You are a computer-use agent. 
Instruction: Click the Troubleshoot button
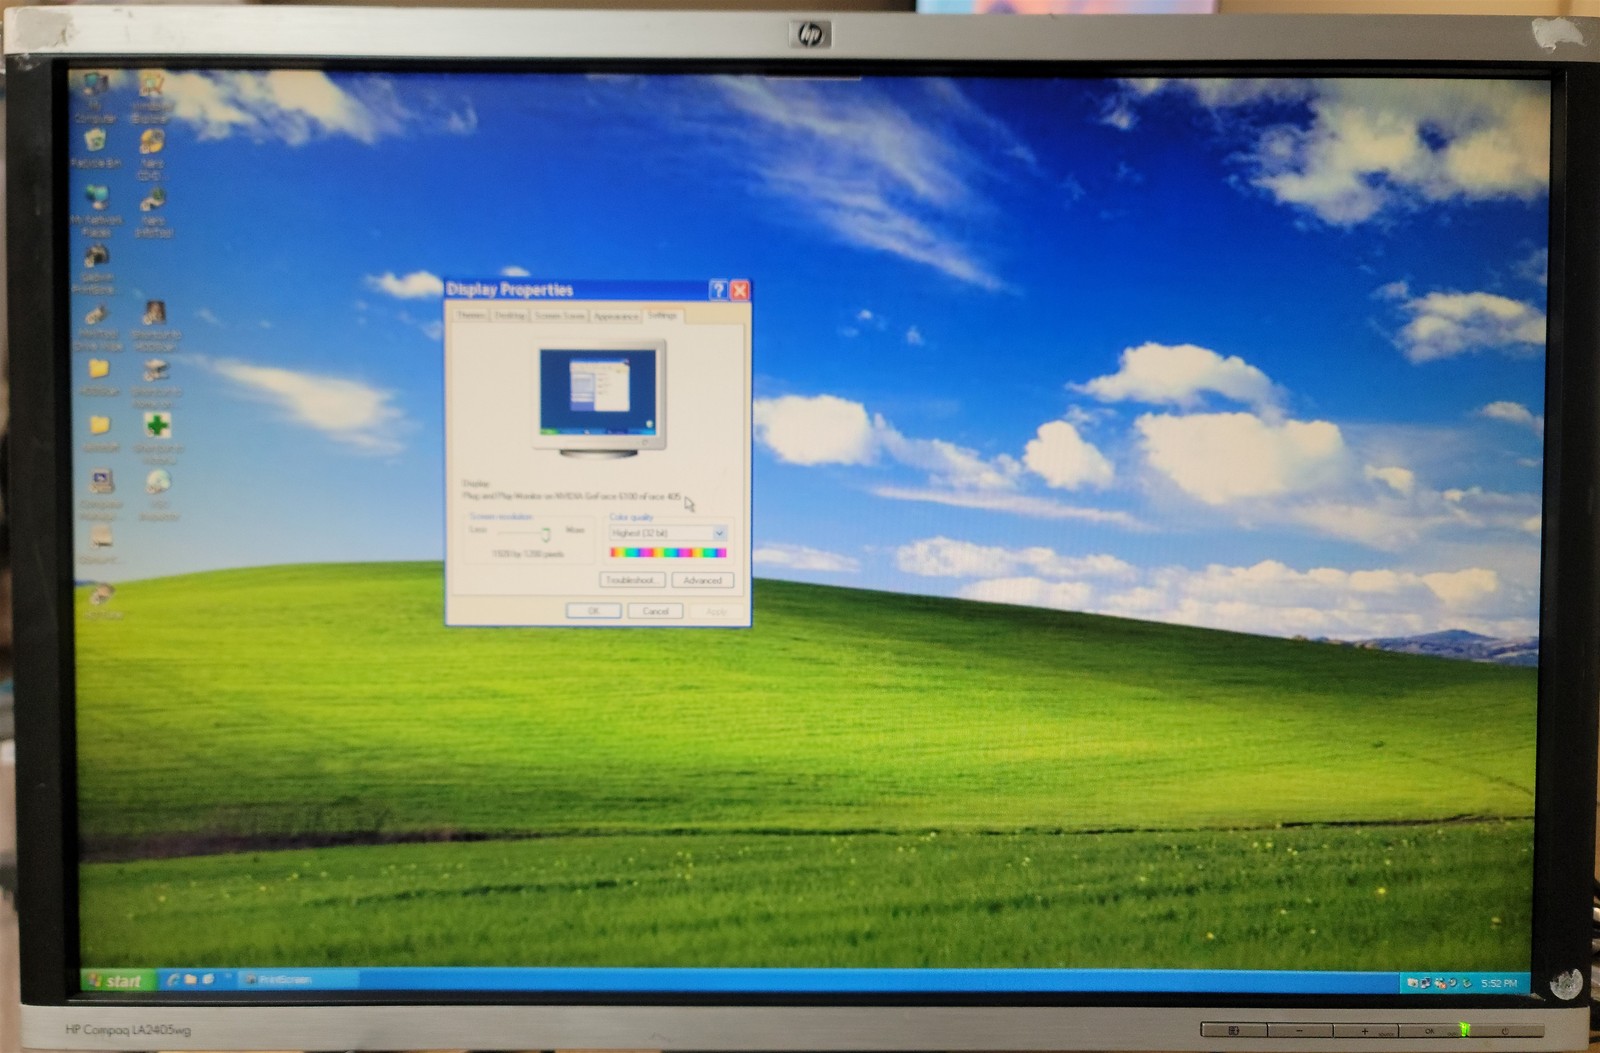pos(632,580)
